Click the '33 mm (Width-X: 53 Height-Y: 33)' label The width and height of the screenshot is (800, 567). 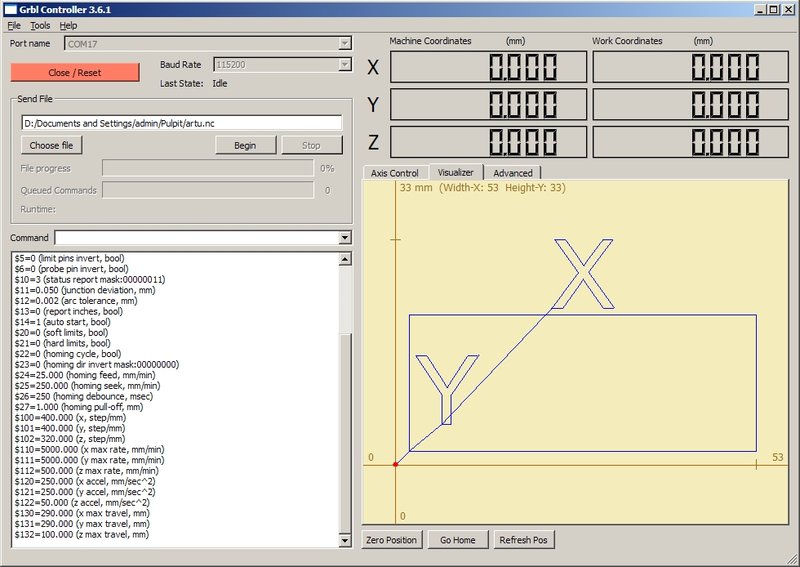[483, 187]
